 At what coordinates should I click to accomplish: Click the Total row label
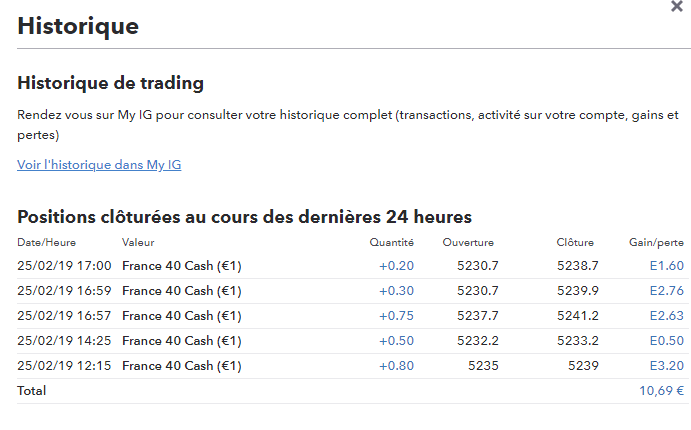(x=31, y=391)
